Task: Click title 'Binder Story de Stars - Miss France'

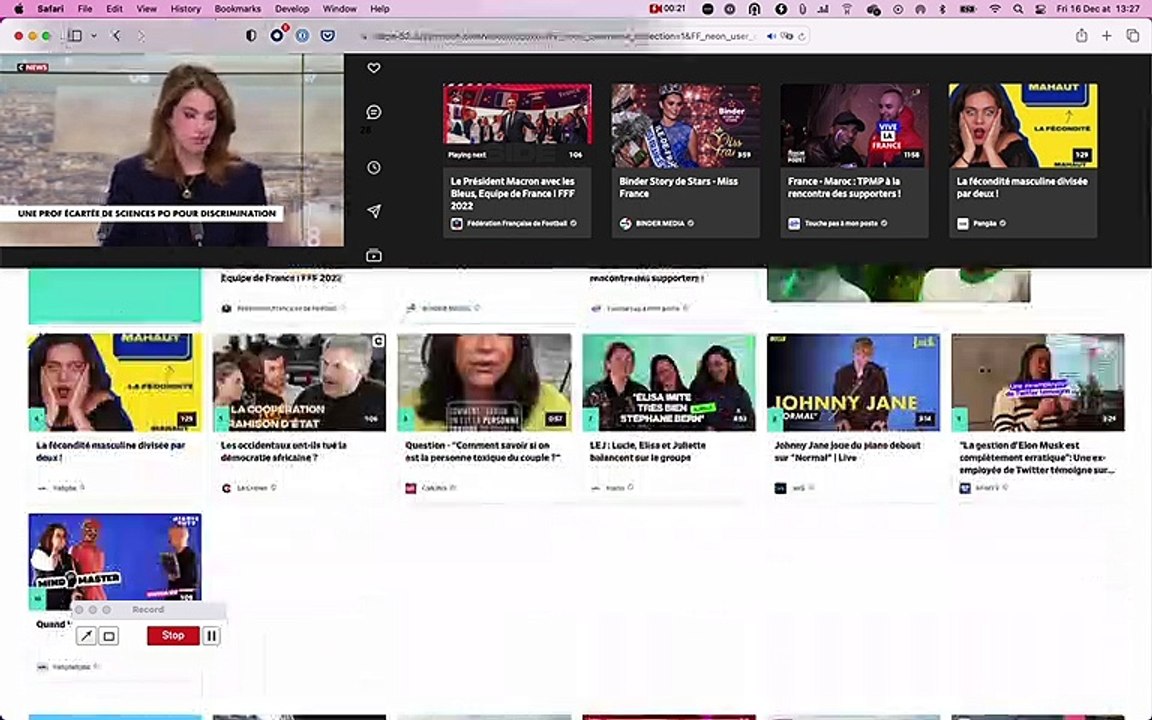Action: coord(678,187)
